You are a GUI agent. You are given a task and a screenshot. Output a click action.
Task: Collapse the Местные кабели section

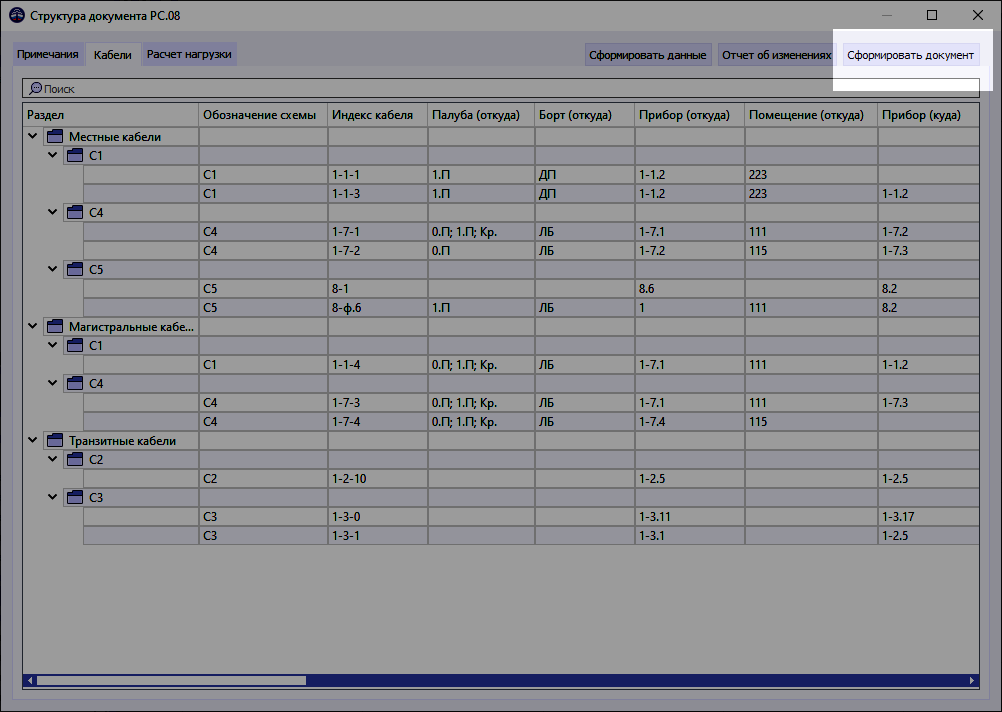[x=34, y=136]
